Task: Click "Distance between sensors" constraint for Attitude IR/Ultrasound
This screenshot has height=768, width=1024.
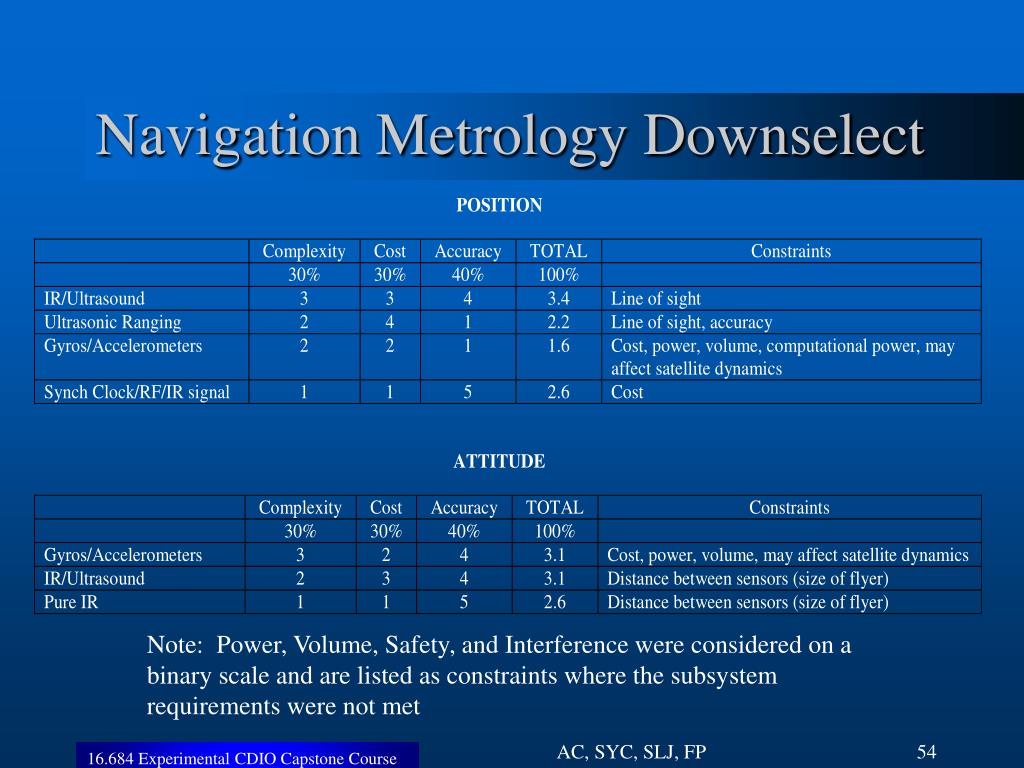Action: 748,579
